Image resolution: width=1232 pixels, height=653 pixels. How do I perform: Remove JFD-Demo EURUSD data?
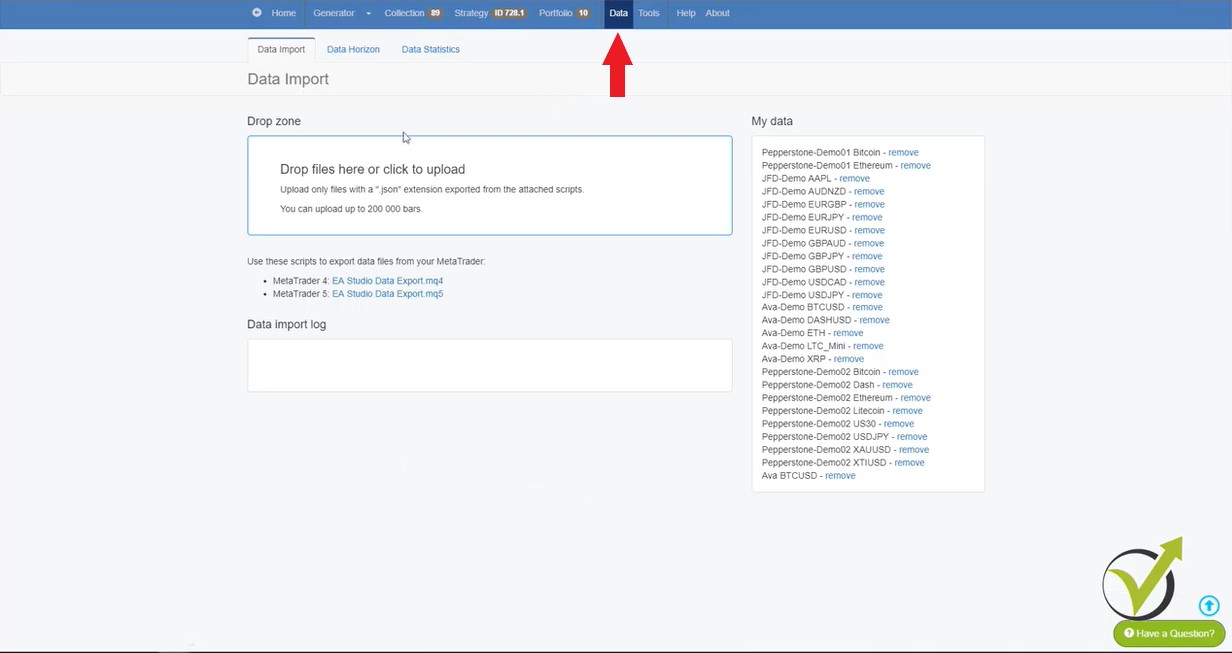(x=869, y=230)
